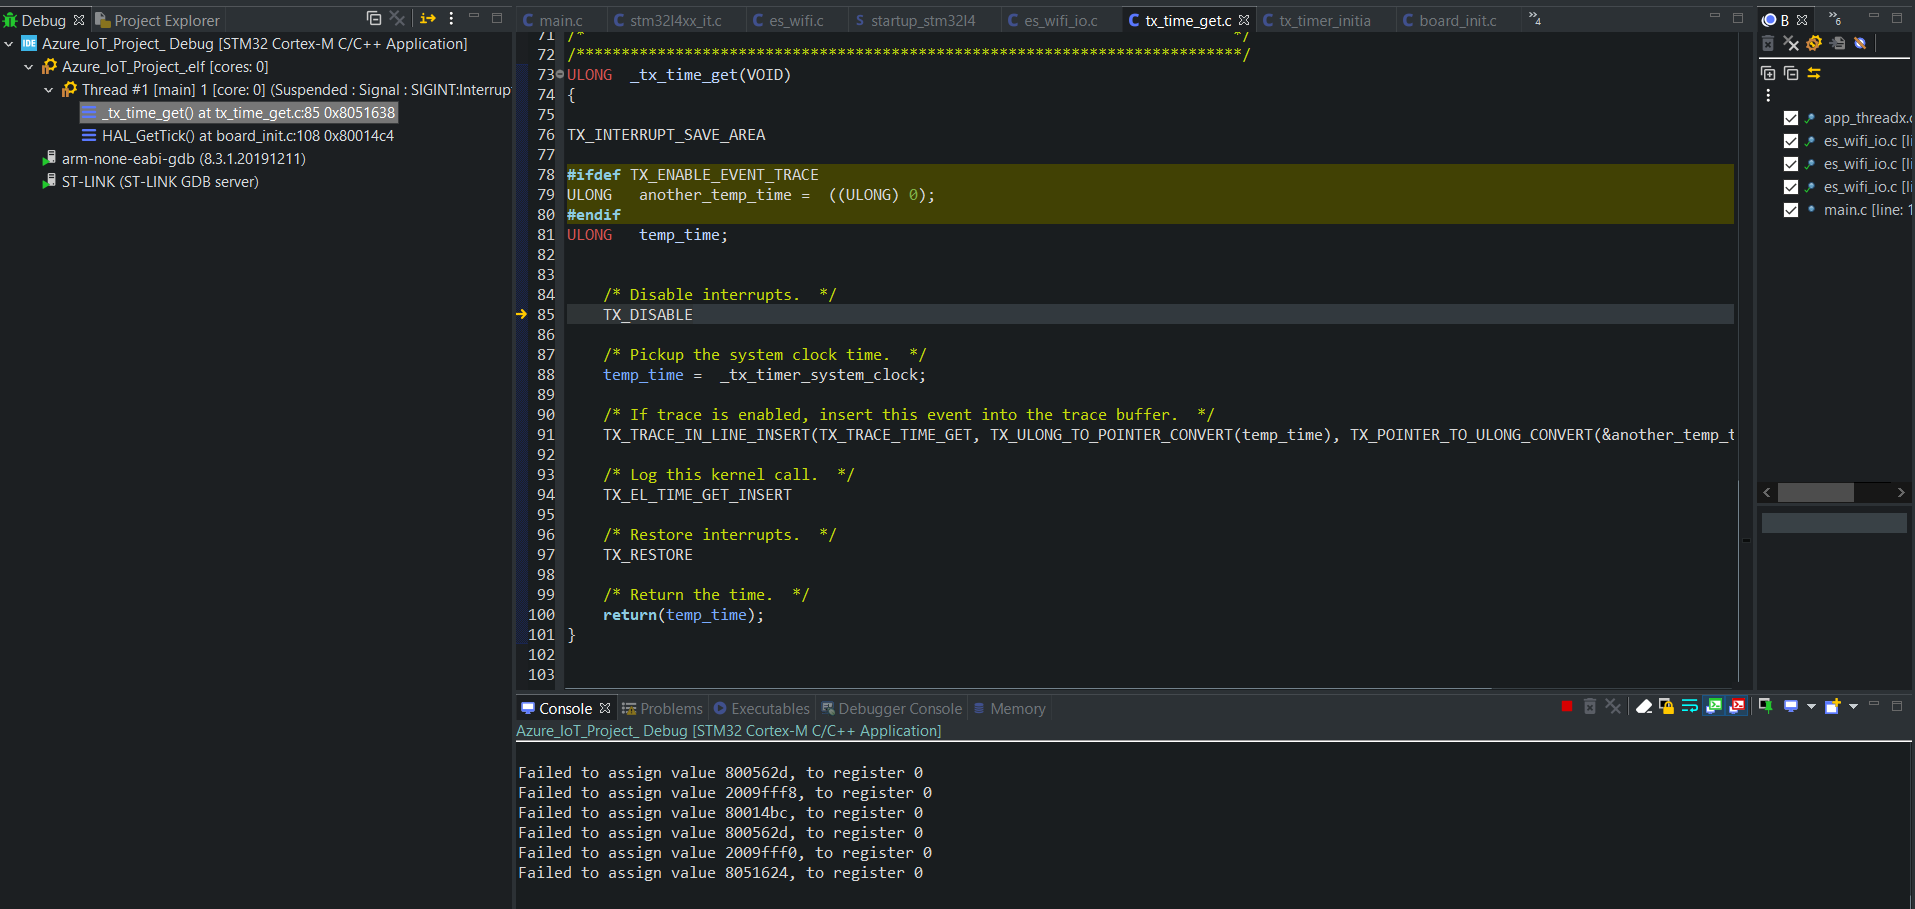Viewport: 1915px width, 909px height.
Task: Toggle Skip All Breakpoints
Action: pyautogui.click(x=1860, y=43)
